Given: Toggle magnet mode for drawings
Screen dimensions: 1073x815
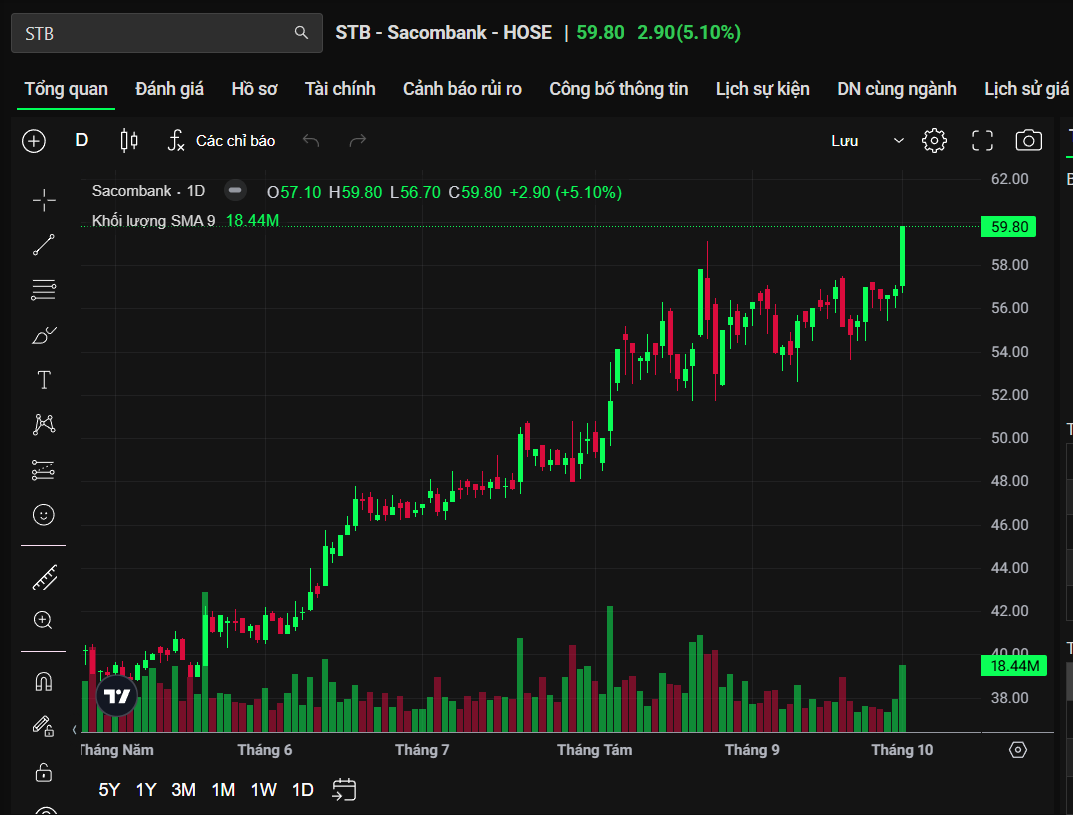Looking at the screenshot, I should click(x=44, y=682).
